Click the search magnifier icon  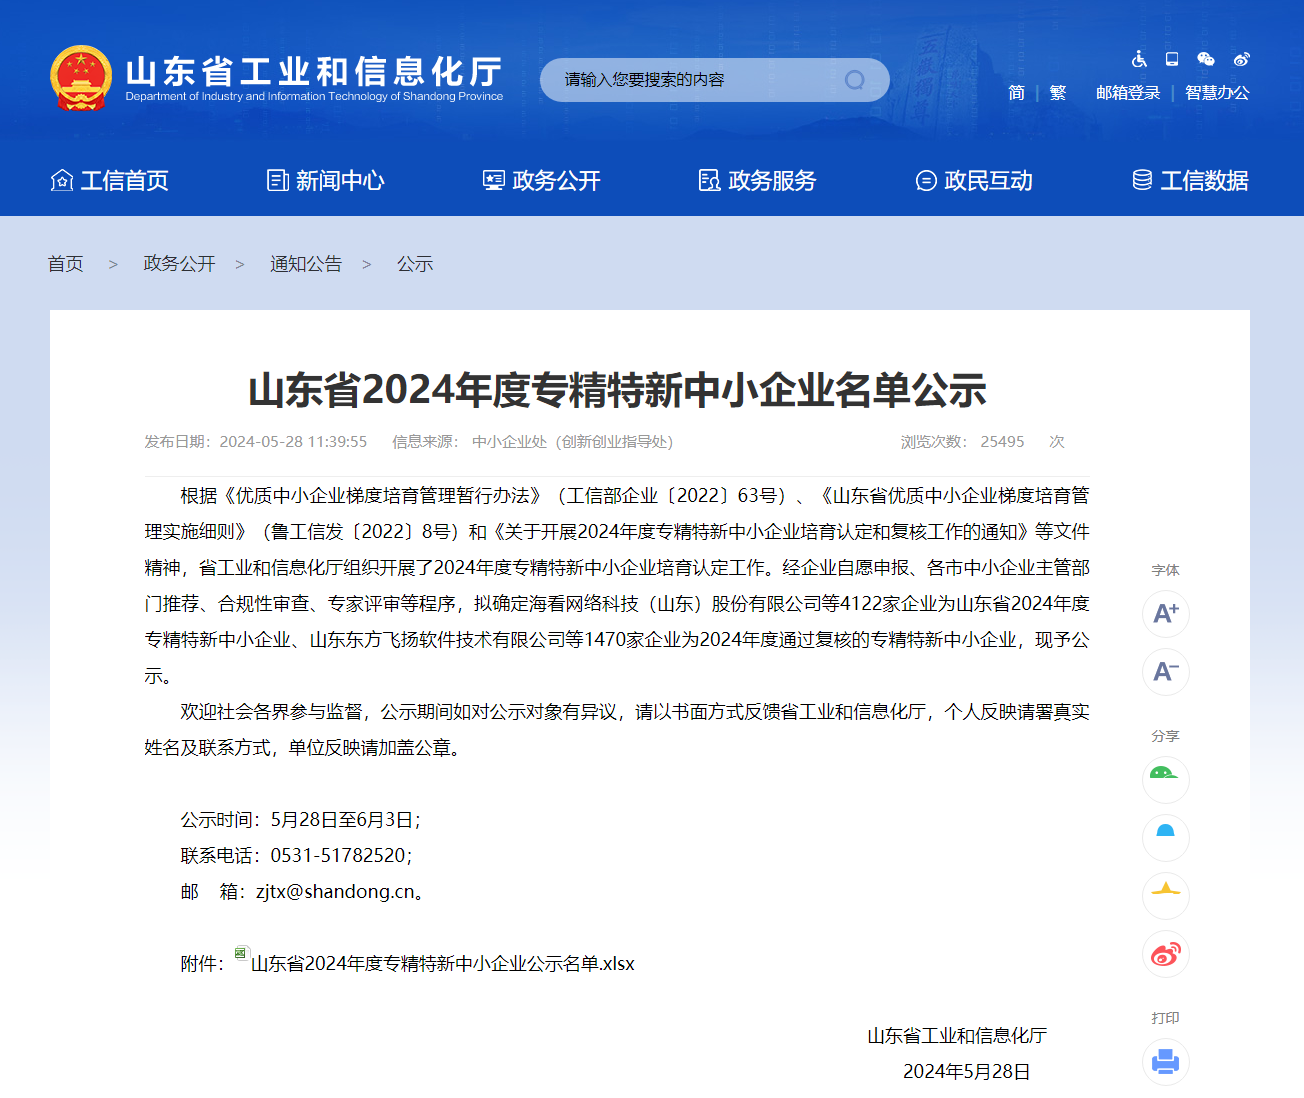(855, 80)
